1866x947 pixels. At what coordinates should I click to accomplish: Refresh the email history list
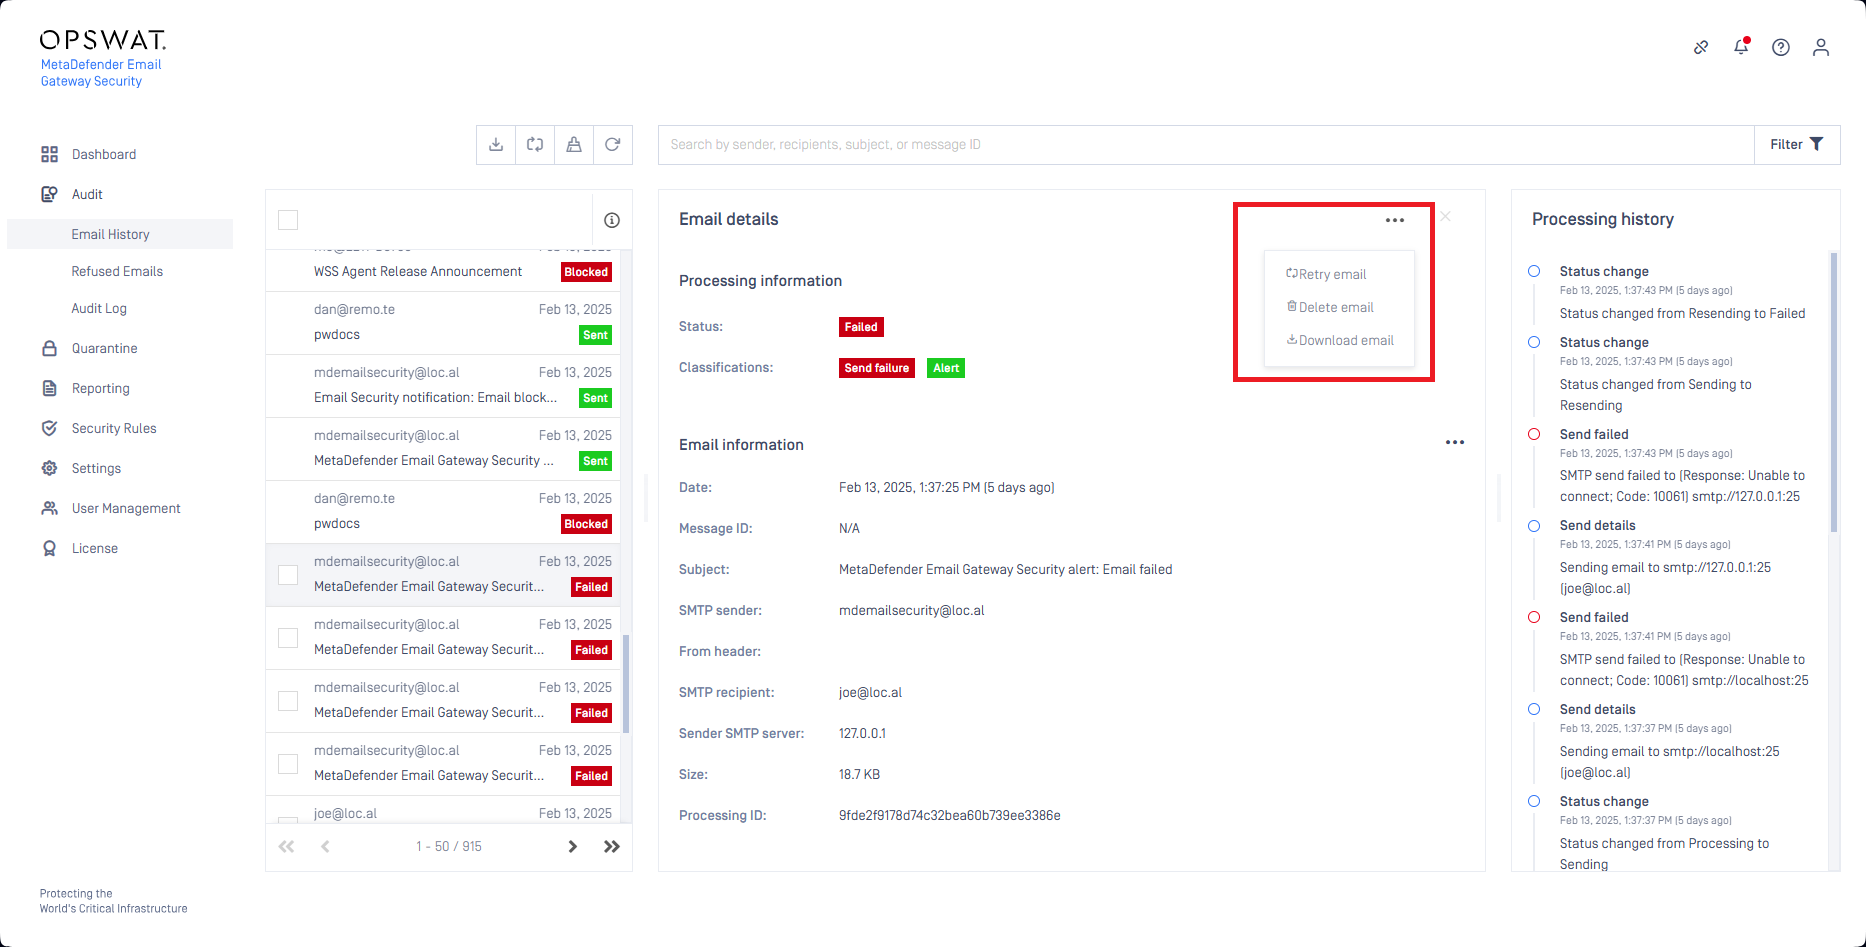tap(613, 144)
